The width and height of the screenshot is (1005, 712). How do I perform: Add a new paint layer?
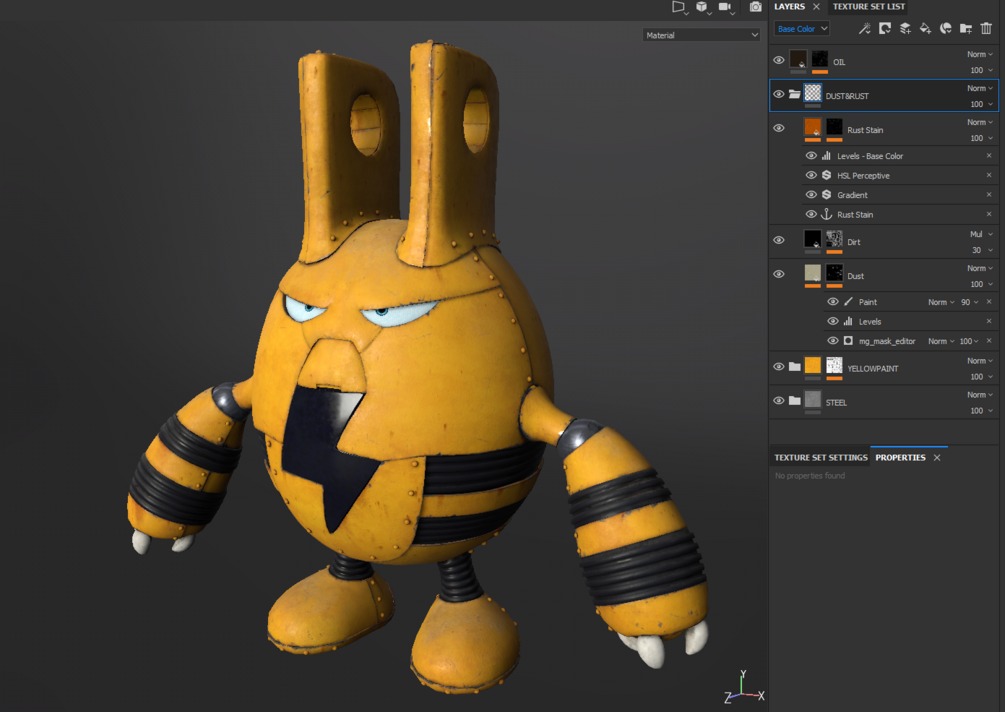click(905, 29)
